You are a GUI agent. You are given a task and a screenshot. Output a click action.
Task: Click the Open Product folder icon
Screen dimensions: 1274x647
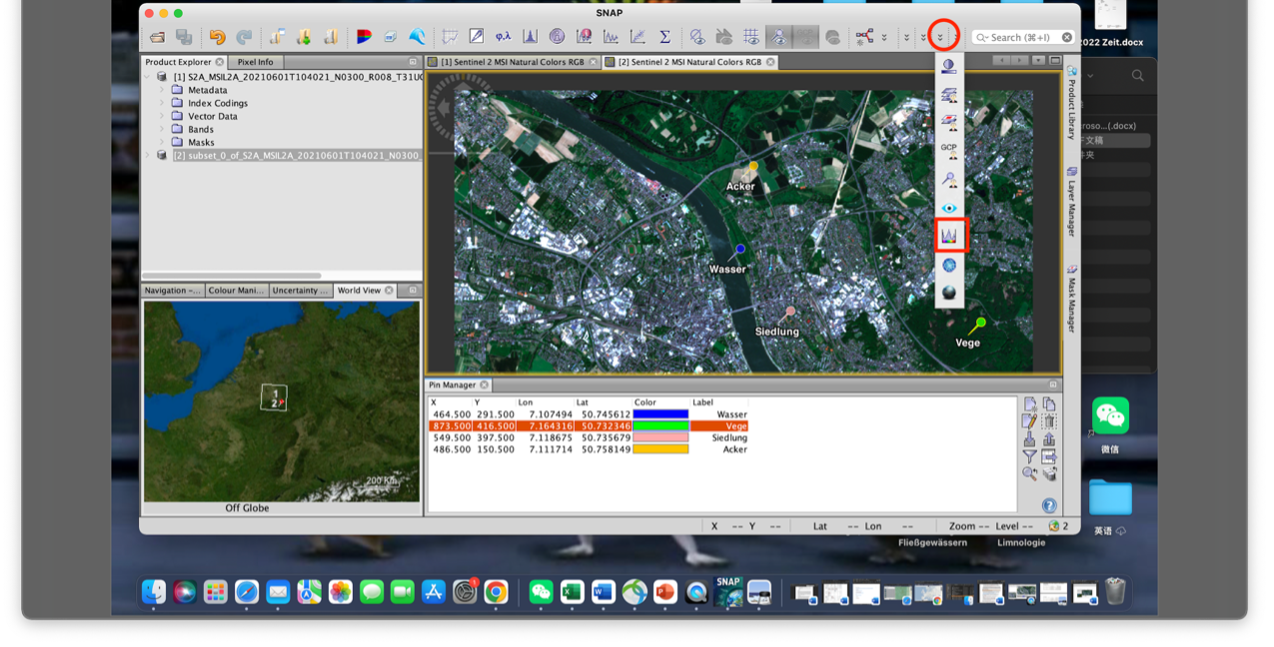coord(158,37)
